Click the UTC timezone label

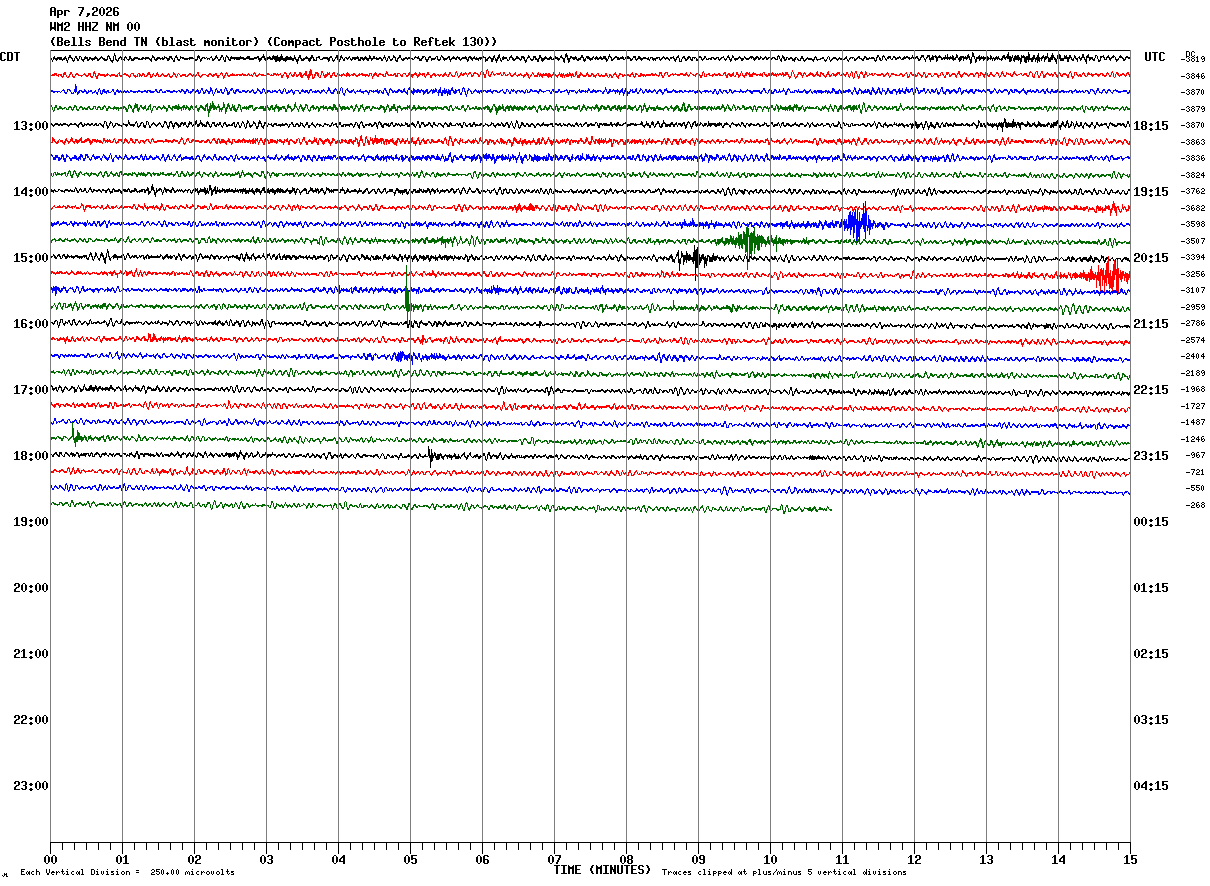[x=1155, y=57]
